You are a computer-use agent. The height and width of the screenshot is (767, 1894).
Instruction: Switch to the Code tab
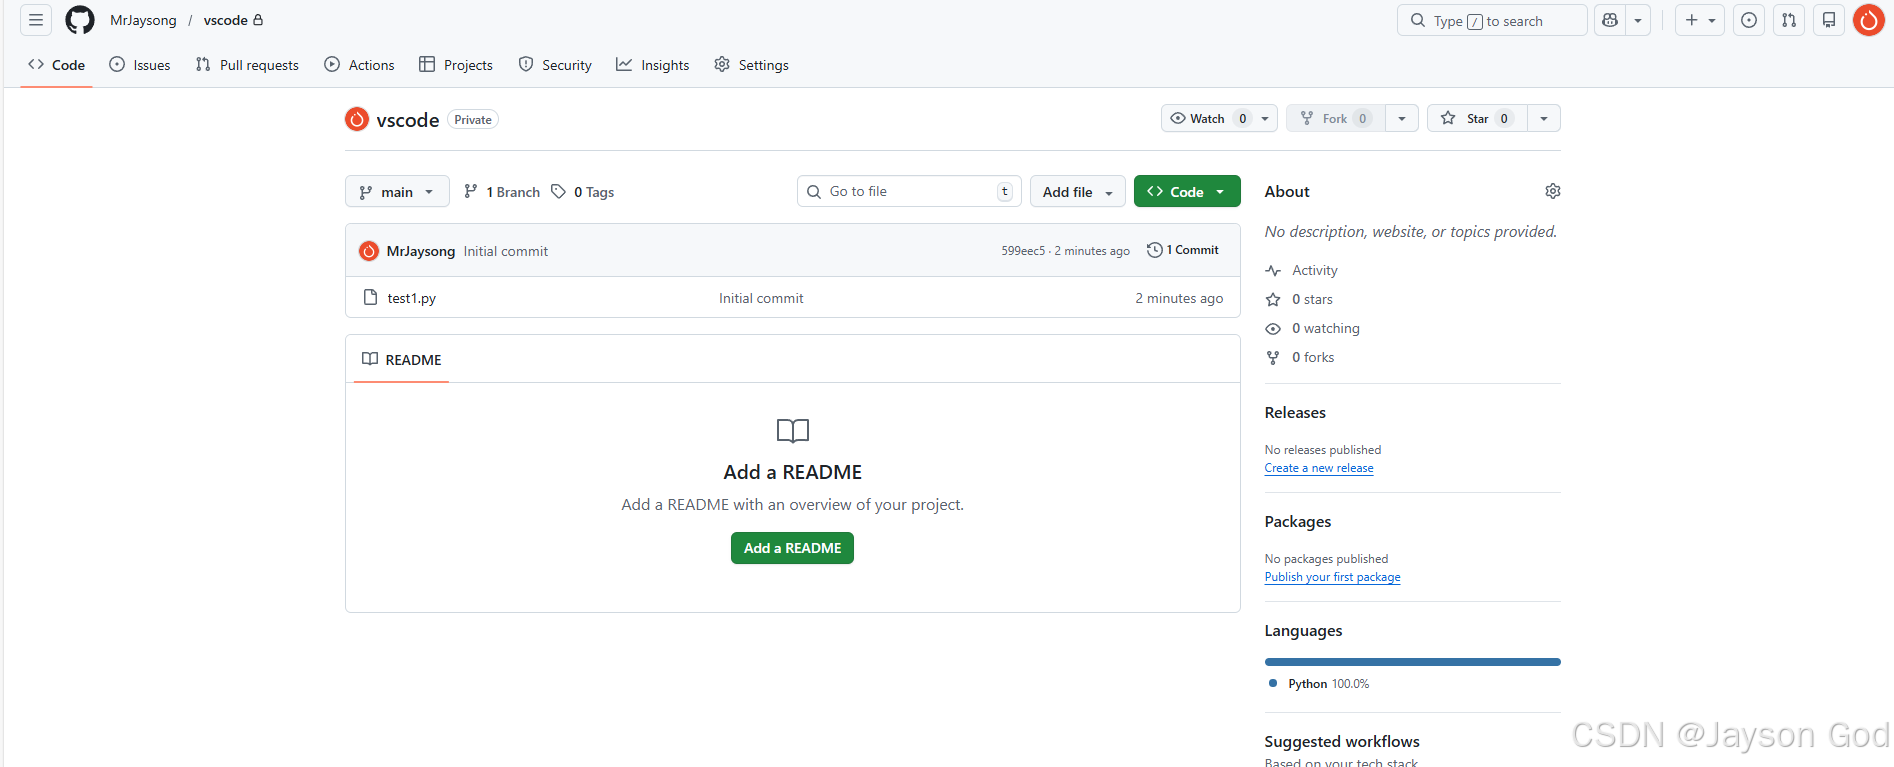[57, 65]
